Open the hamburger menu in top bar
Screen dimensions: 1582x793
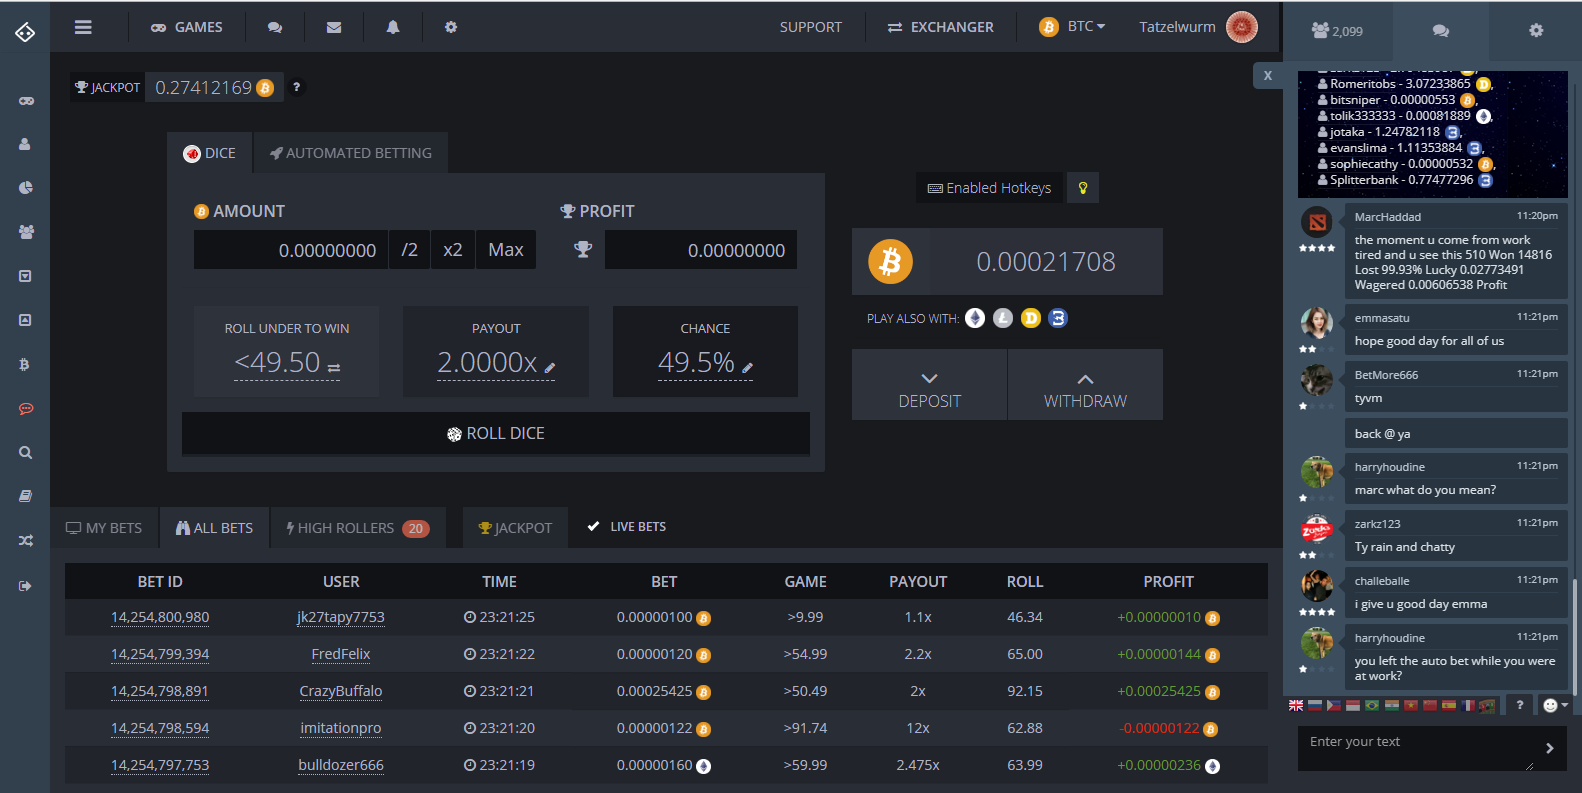tap(83, 27)
